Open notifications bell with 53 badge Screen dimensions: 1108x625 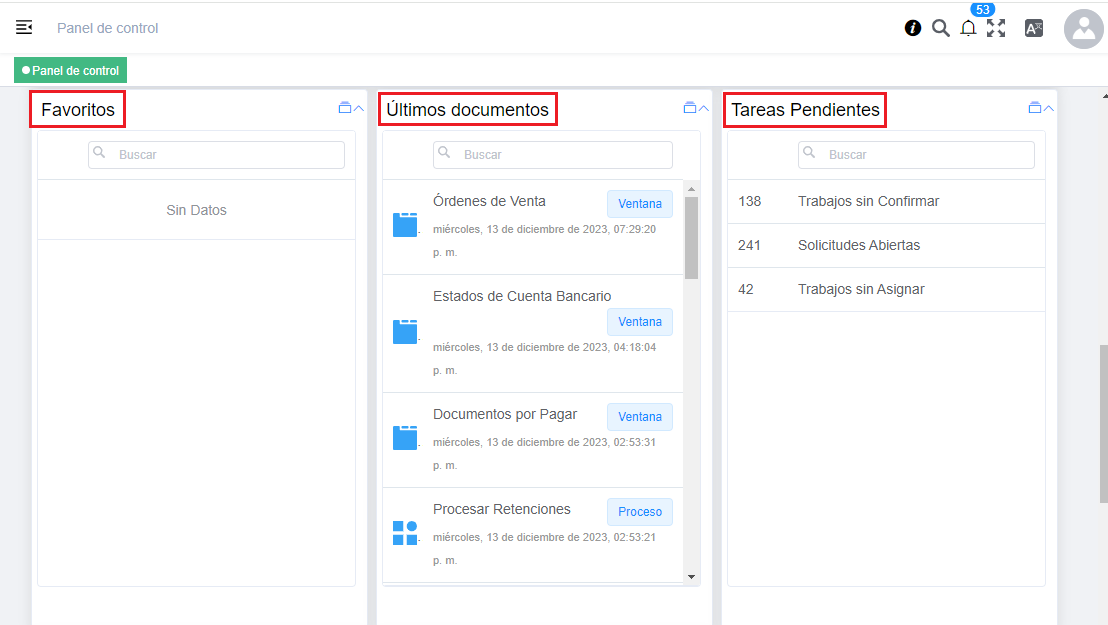(968, 28)
